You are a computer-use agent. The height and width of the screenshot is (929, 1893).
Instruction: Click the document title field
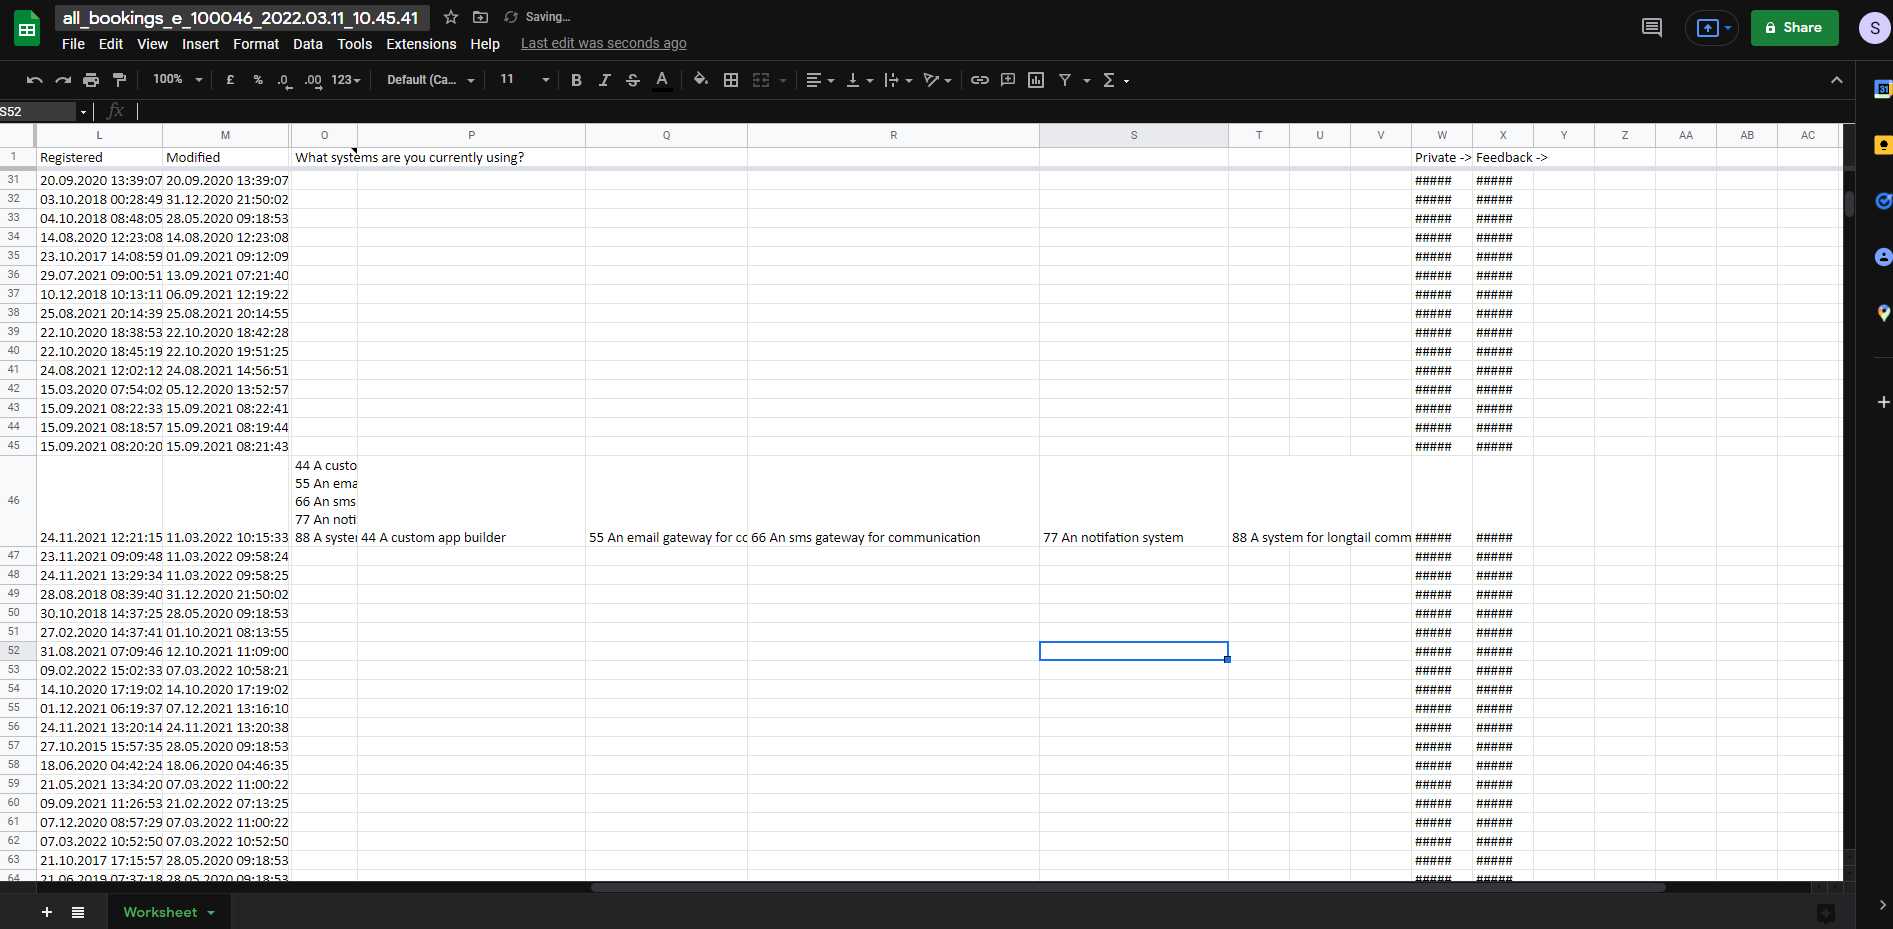coord(241,18)
